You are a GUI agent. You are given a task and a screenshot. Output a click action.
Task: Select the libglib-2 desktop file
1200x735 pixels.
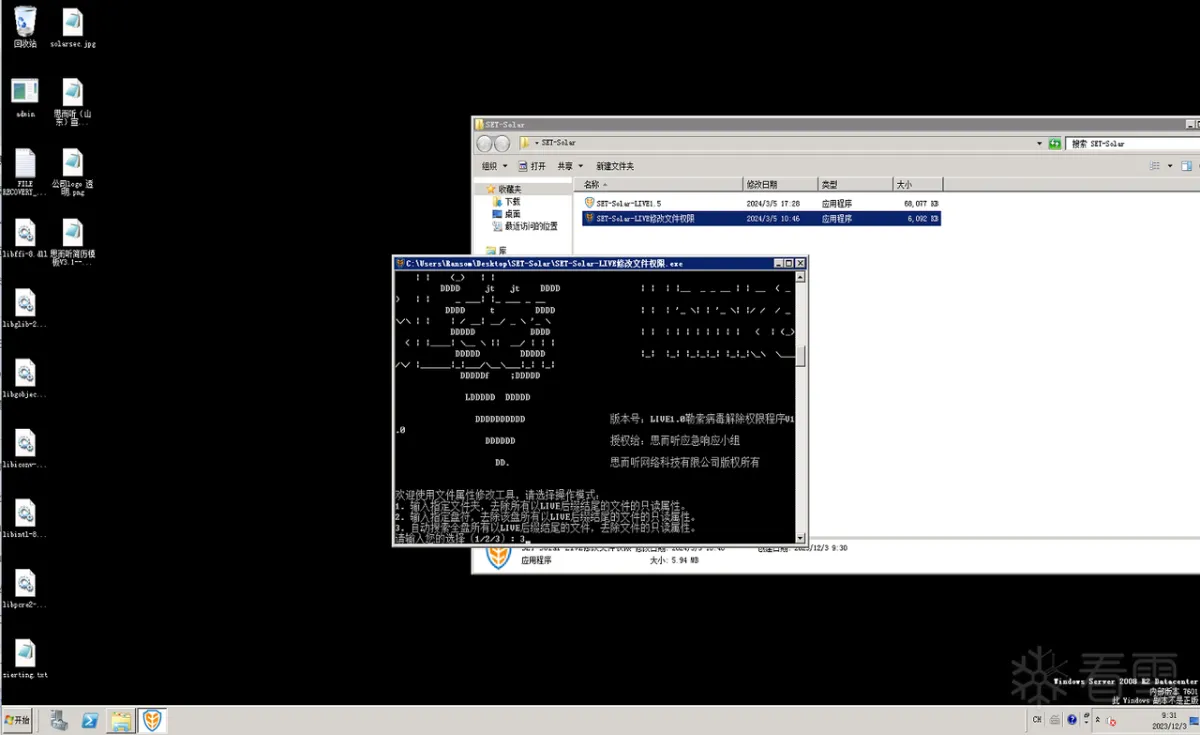(25, 309)
